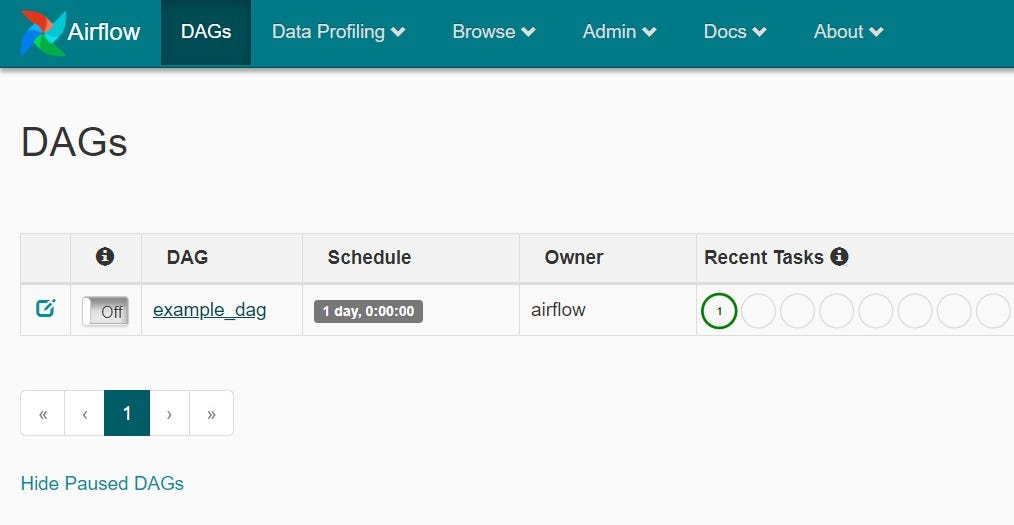This screenshot has height=525, width=1014.
Task: Click the Airflow brand text
Action: tap(104, 32)
